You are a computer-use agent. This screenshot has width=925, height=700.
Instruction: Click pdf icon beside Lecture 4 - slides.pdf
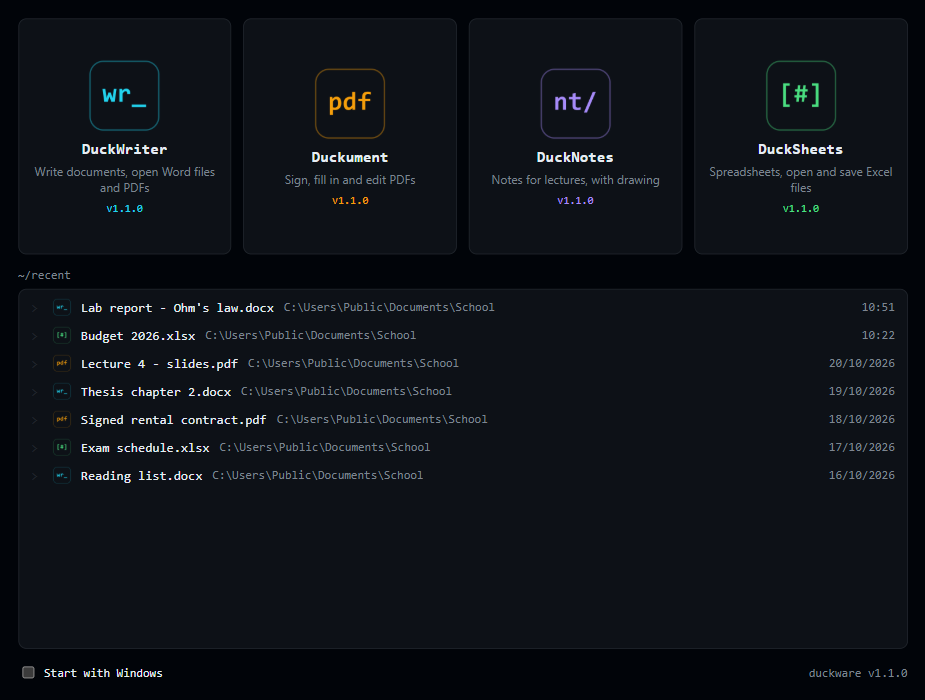(x=62, y=363)
